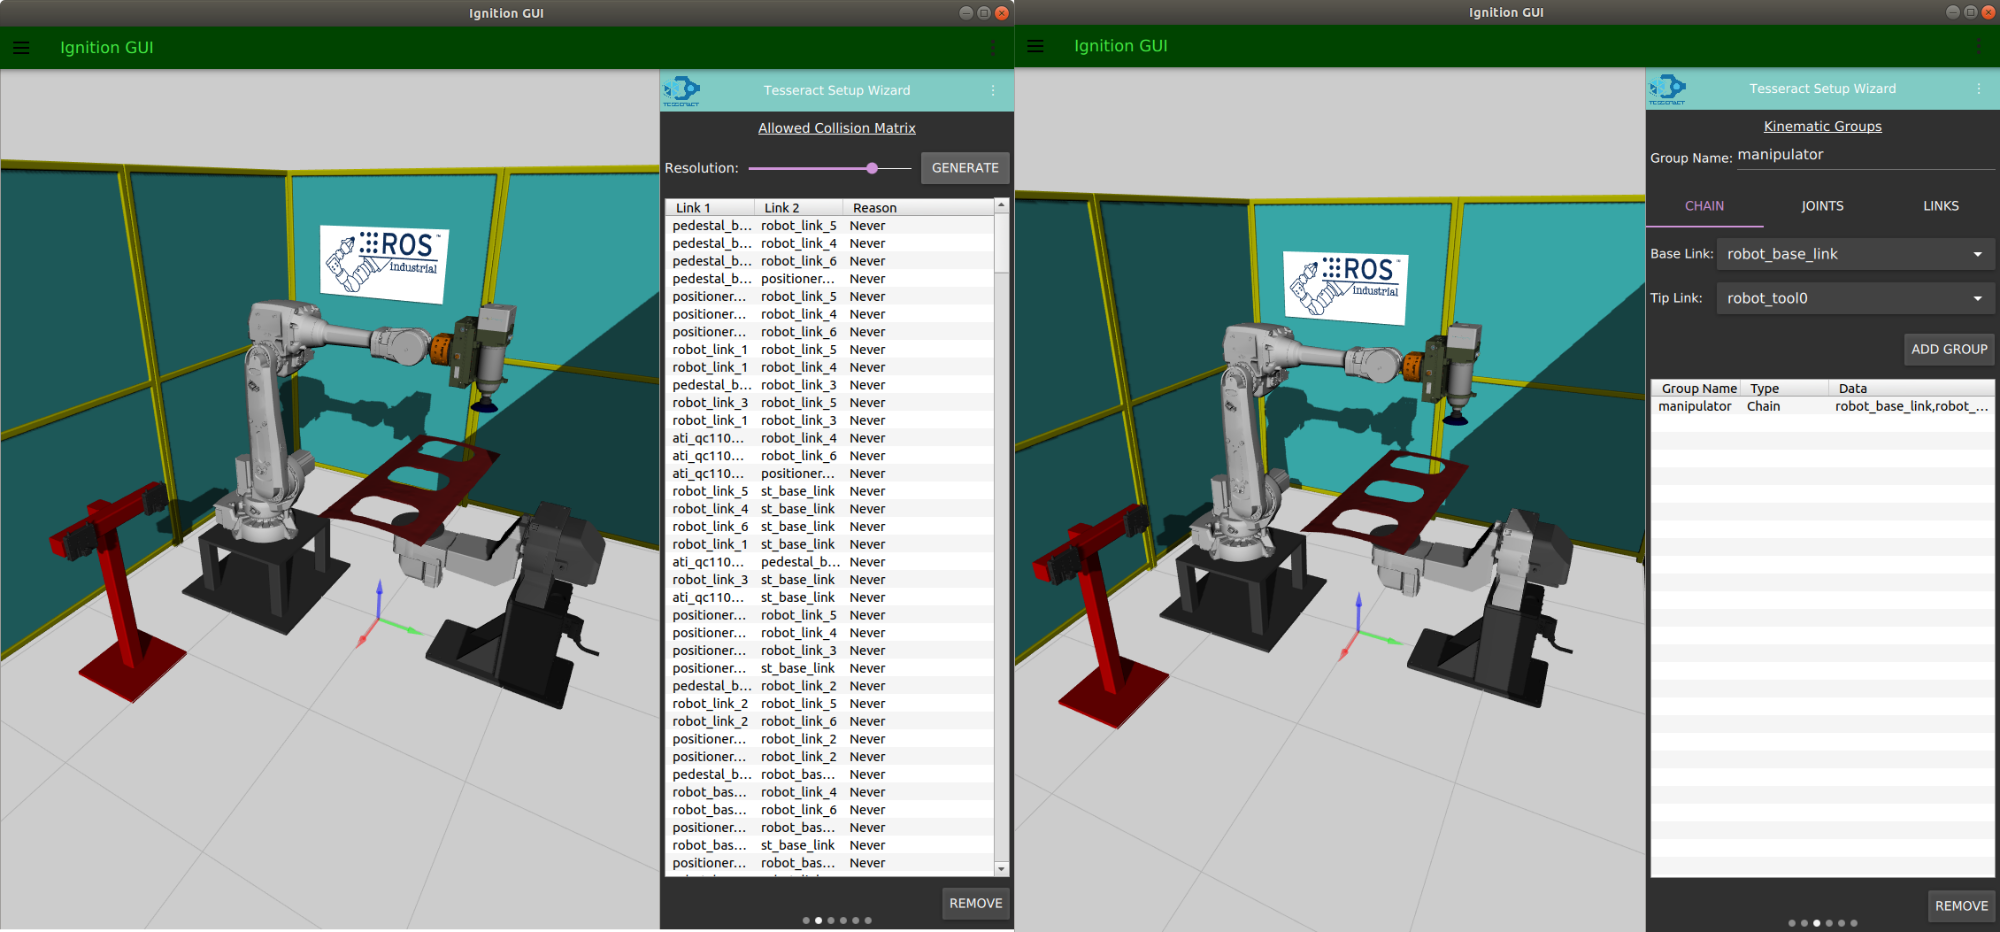The width and height of the screenshot is (2000, 932).
Task: Click REMOVE button under kinematic groups
Action: (x=1961, y=906)
